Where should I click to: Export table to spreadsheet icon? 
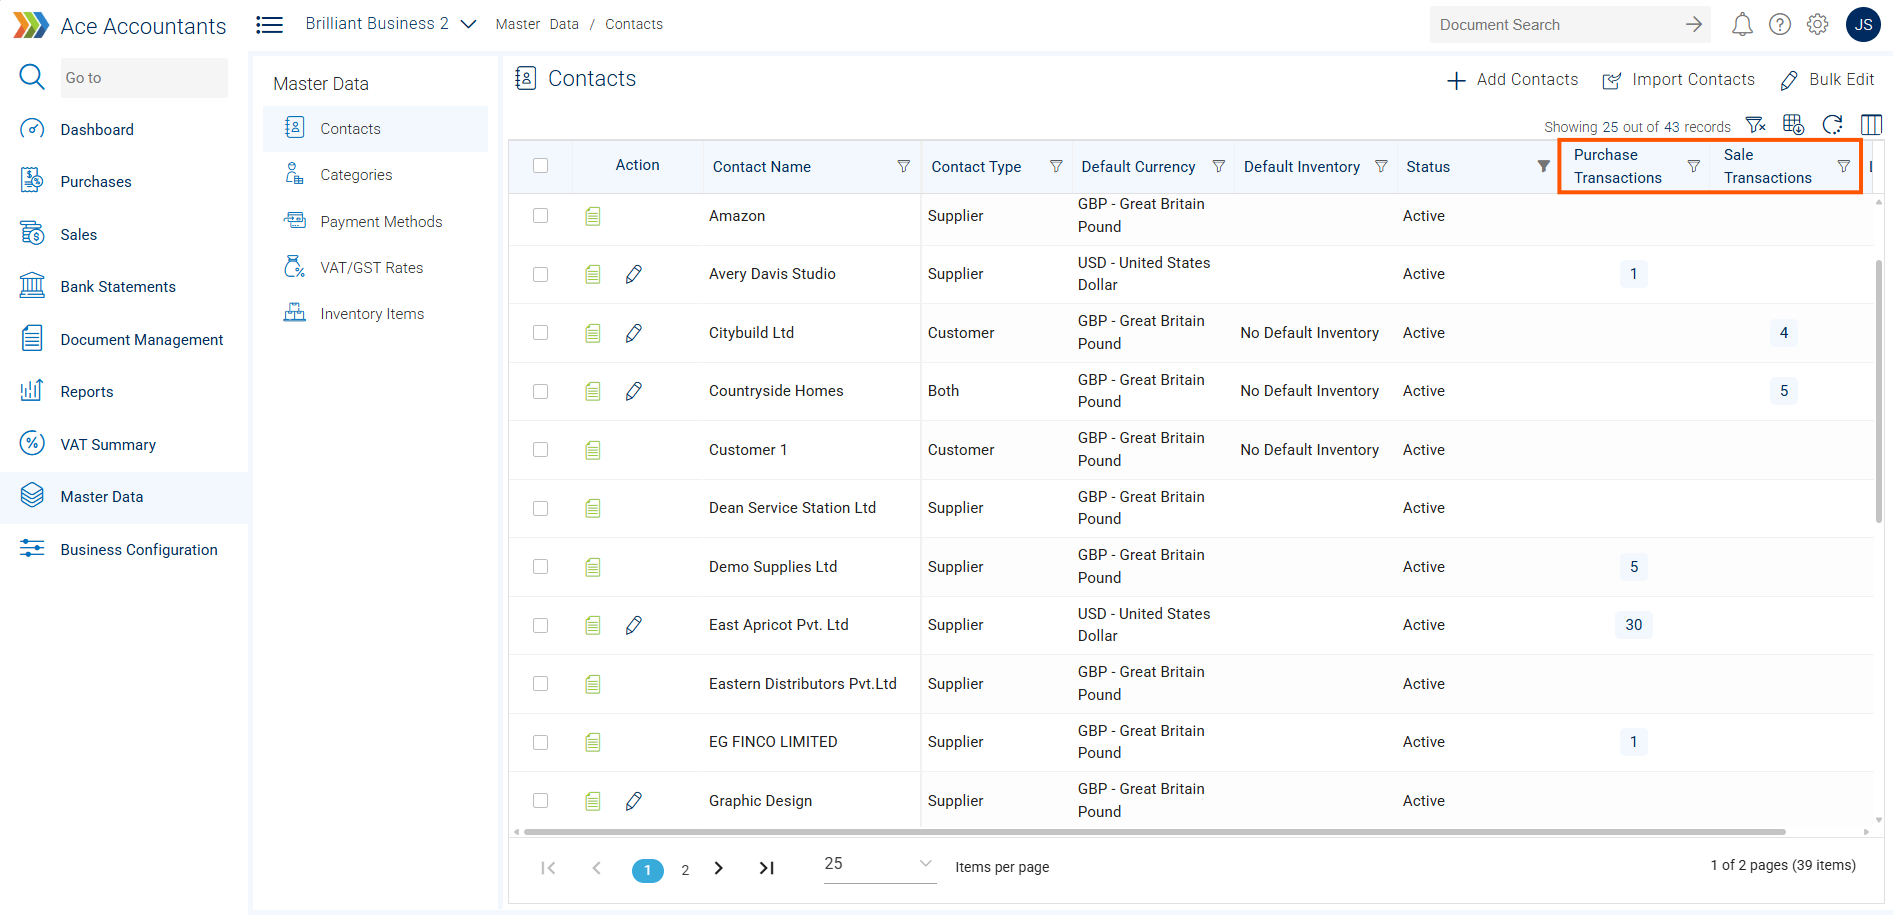[1793, 125]
